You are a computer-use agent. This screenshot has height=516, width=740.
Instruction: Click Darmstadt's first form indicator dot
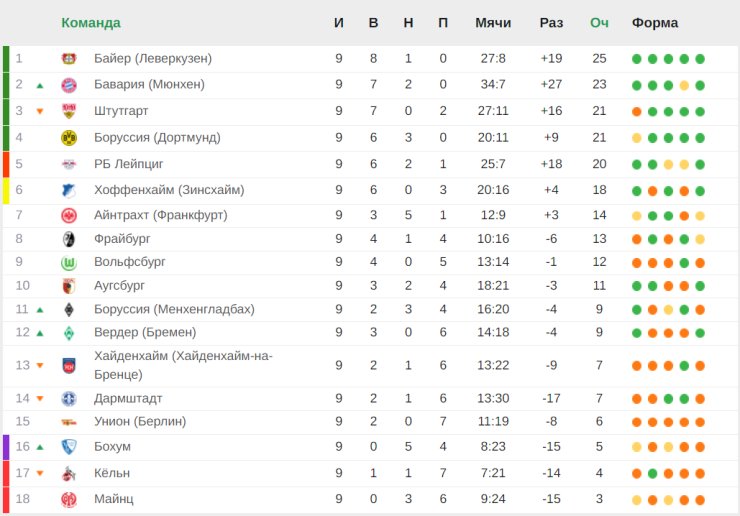coord(637,399)
